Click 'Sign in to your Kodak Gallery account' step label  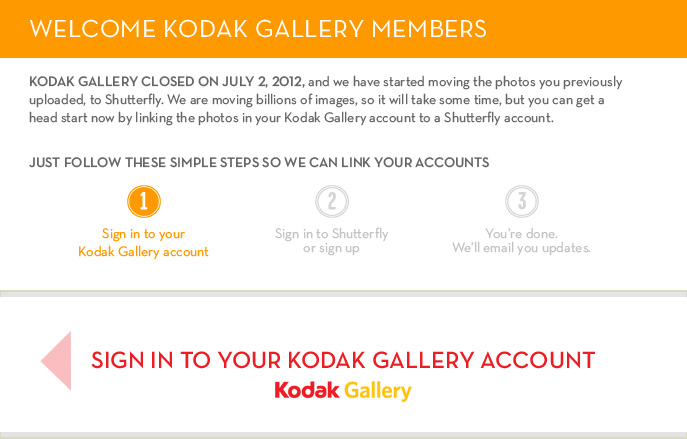click(x=143, y=243)
